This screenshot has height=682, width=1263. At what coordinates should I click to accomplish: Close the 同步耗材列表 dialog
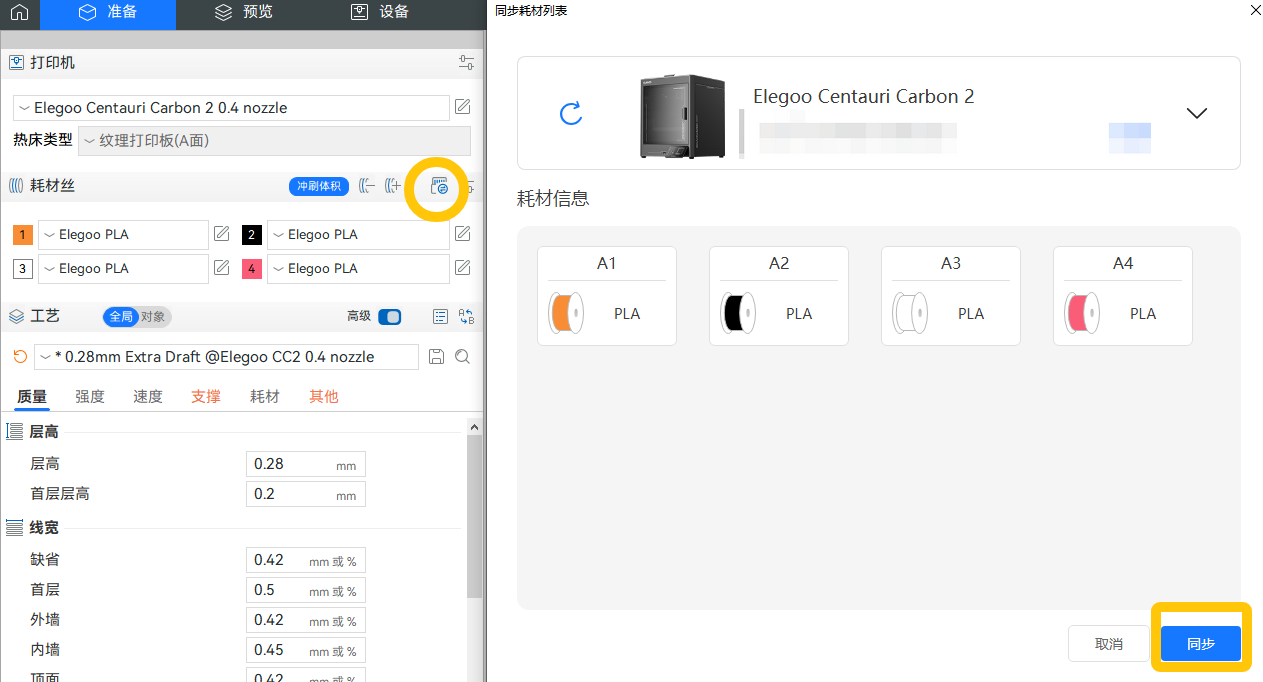pos(1255,9)
